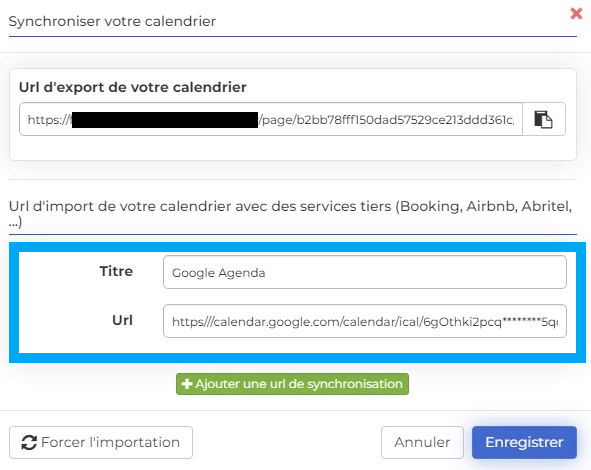Viewport: 591px width, 470px height.
Task: Add a new synchronisation url
Action: pyautogui.click(x=292, y=384)
